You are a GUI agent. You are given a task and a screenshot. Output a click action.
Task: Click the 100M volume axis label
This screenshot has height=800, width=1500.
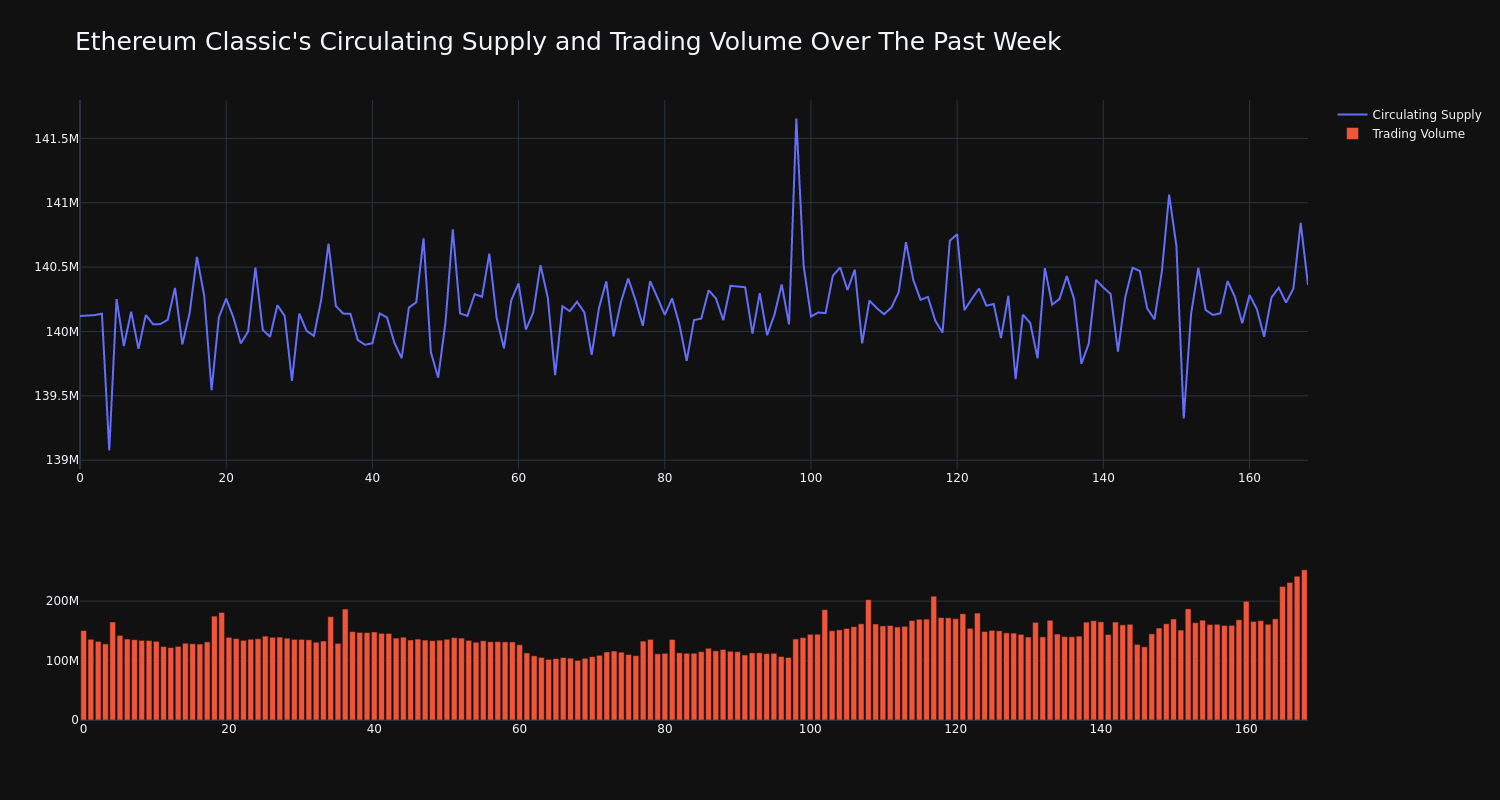[62, 661]
